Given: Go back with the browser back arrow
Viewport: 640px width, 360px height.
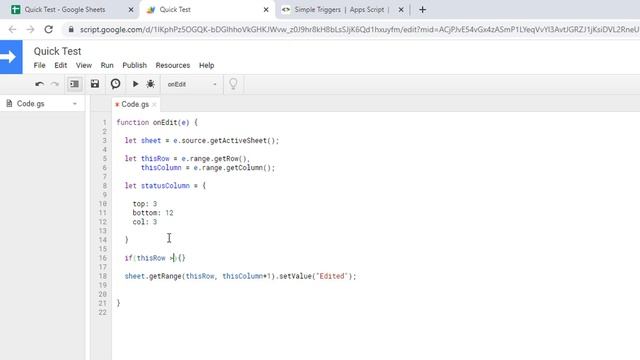Looking at the screenshot, I should coord(12,29).
